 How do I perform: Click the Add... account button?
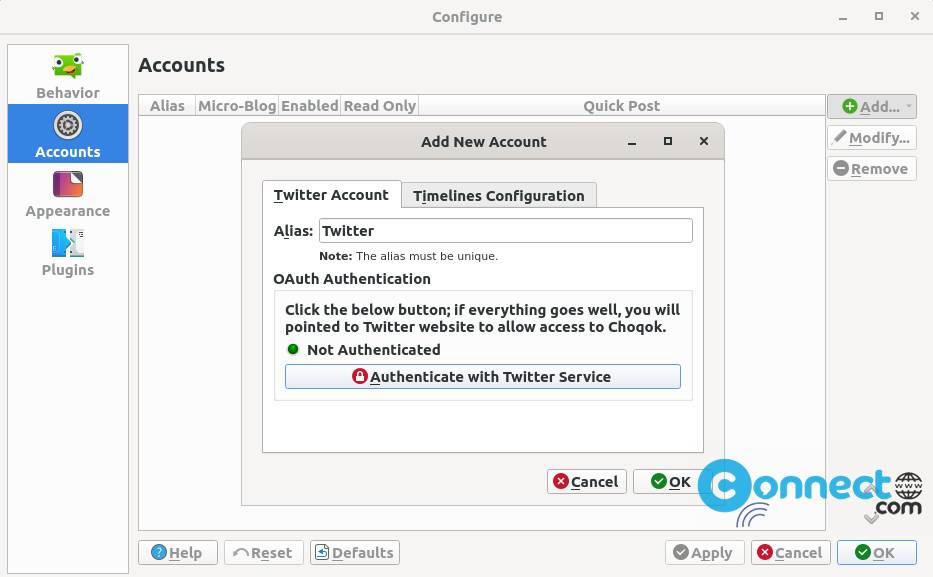tap(871, 106)
